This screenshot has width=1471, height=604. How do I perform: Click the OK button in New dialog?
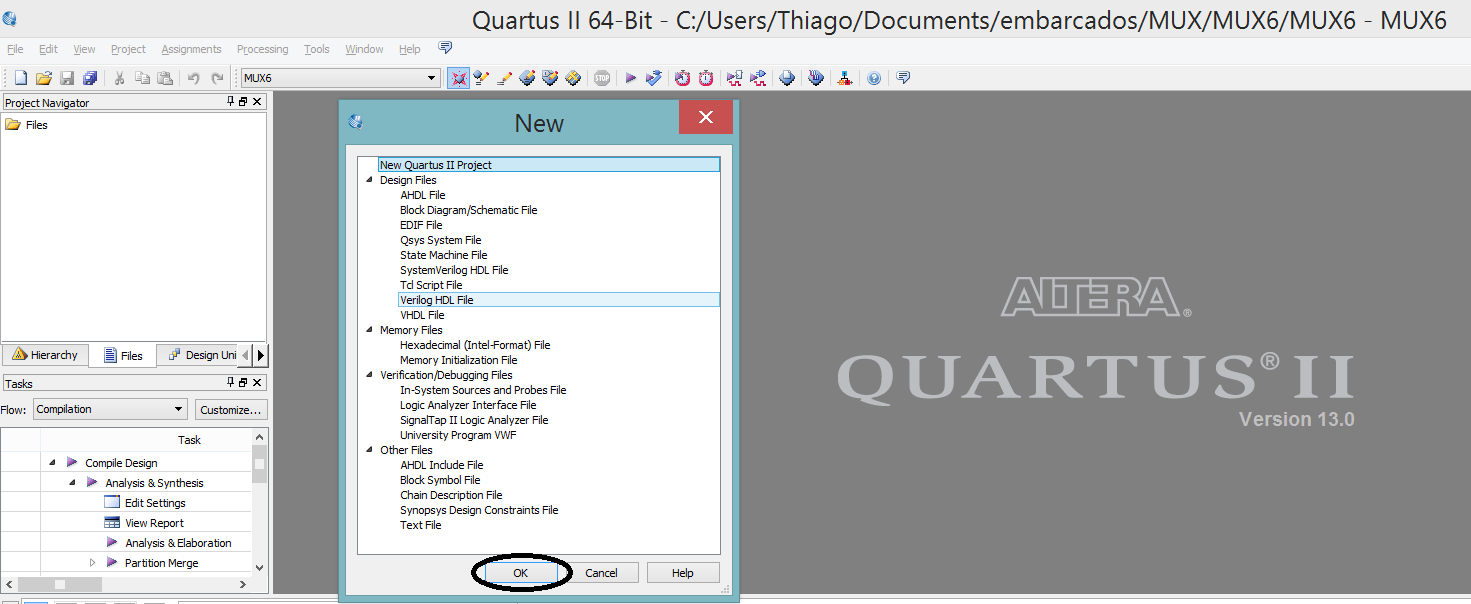(520, 573)
